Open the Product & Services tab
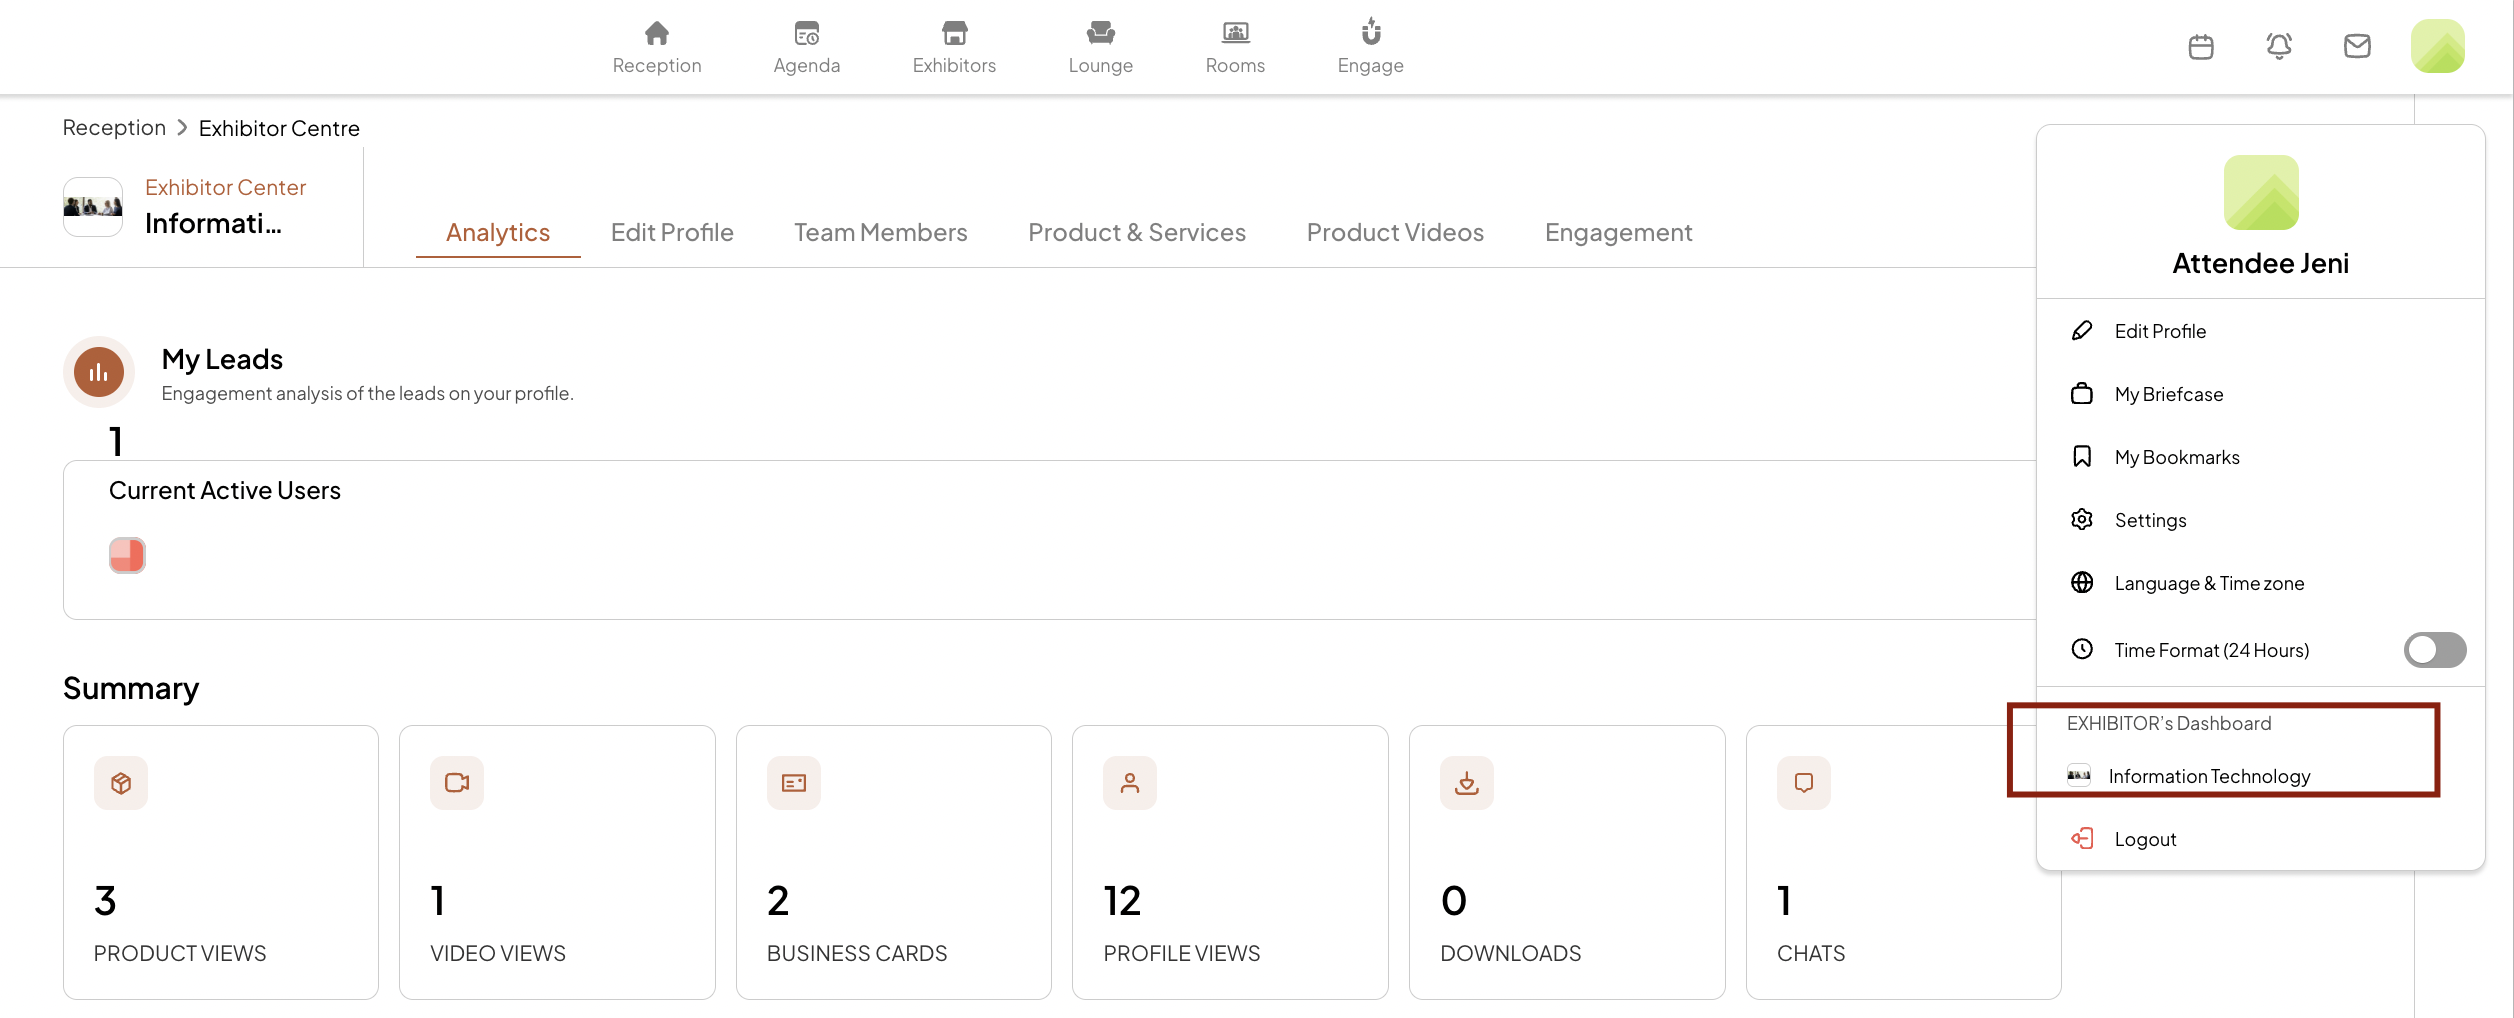2514x1018 pixels. pos(1137,232)
